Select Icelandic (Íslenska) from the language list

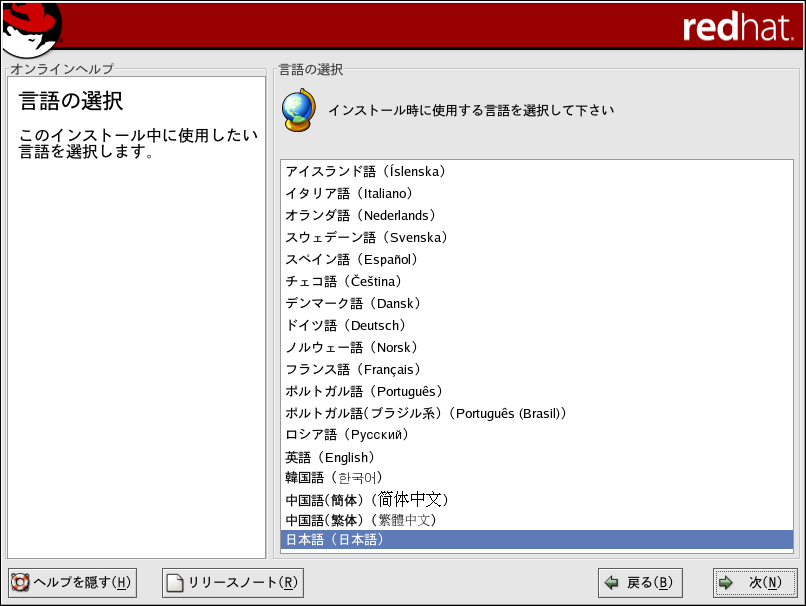coord(366,171)
